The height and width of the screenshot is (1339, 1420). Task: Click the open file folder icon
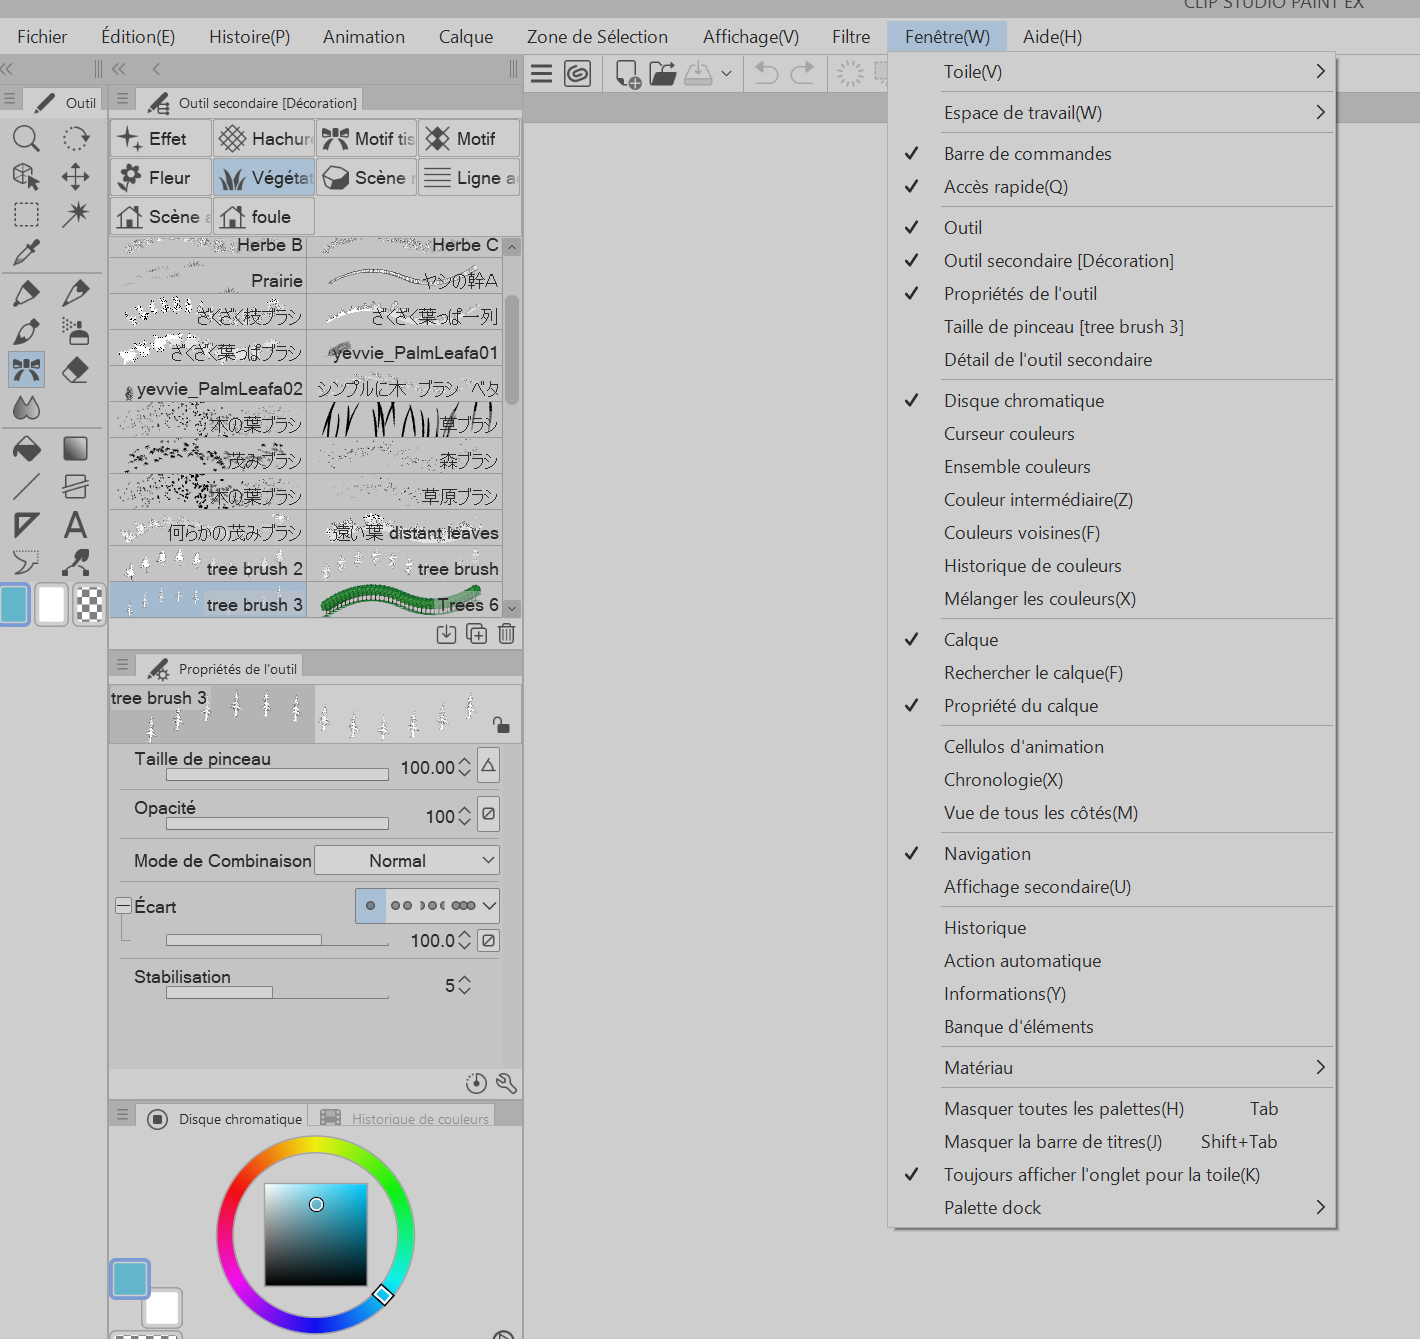coord(663,74)
